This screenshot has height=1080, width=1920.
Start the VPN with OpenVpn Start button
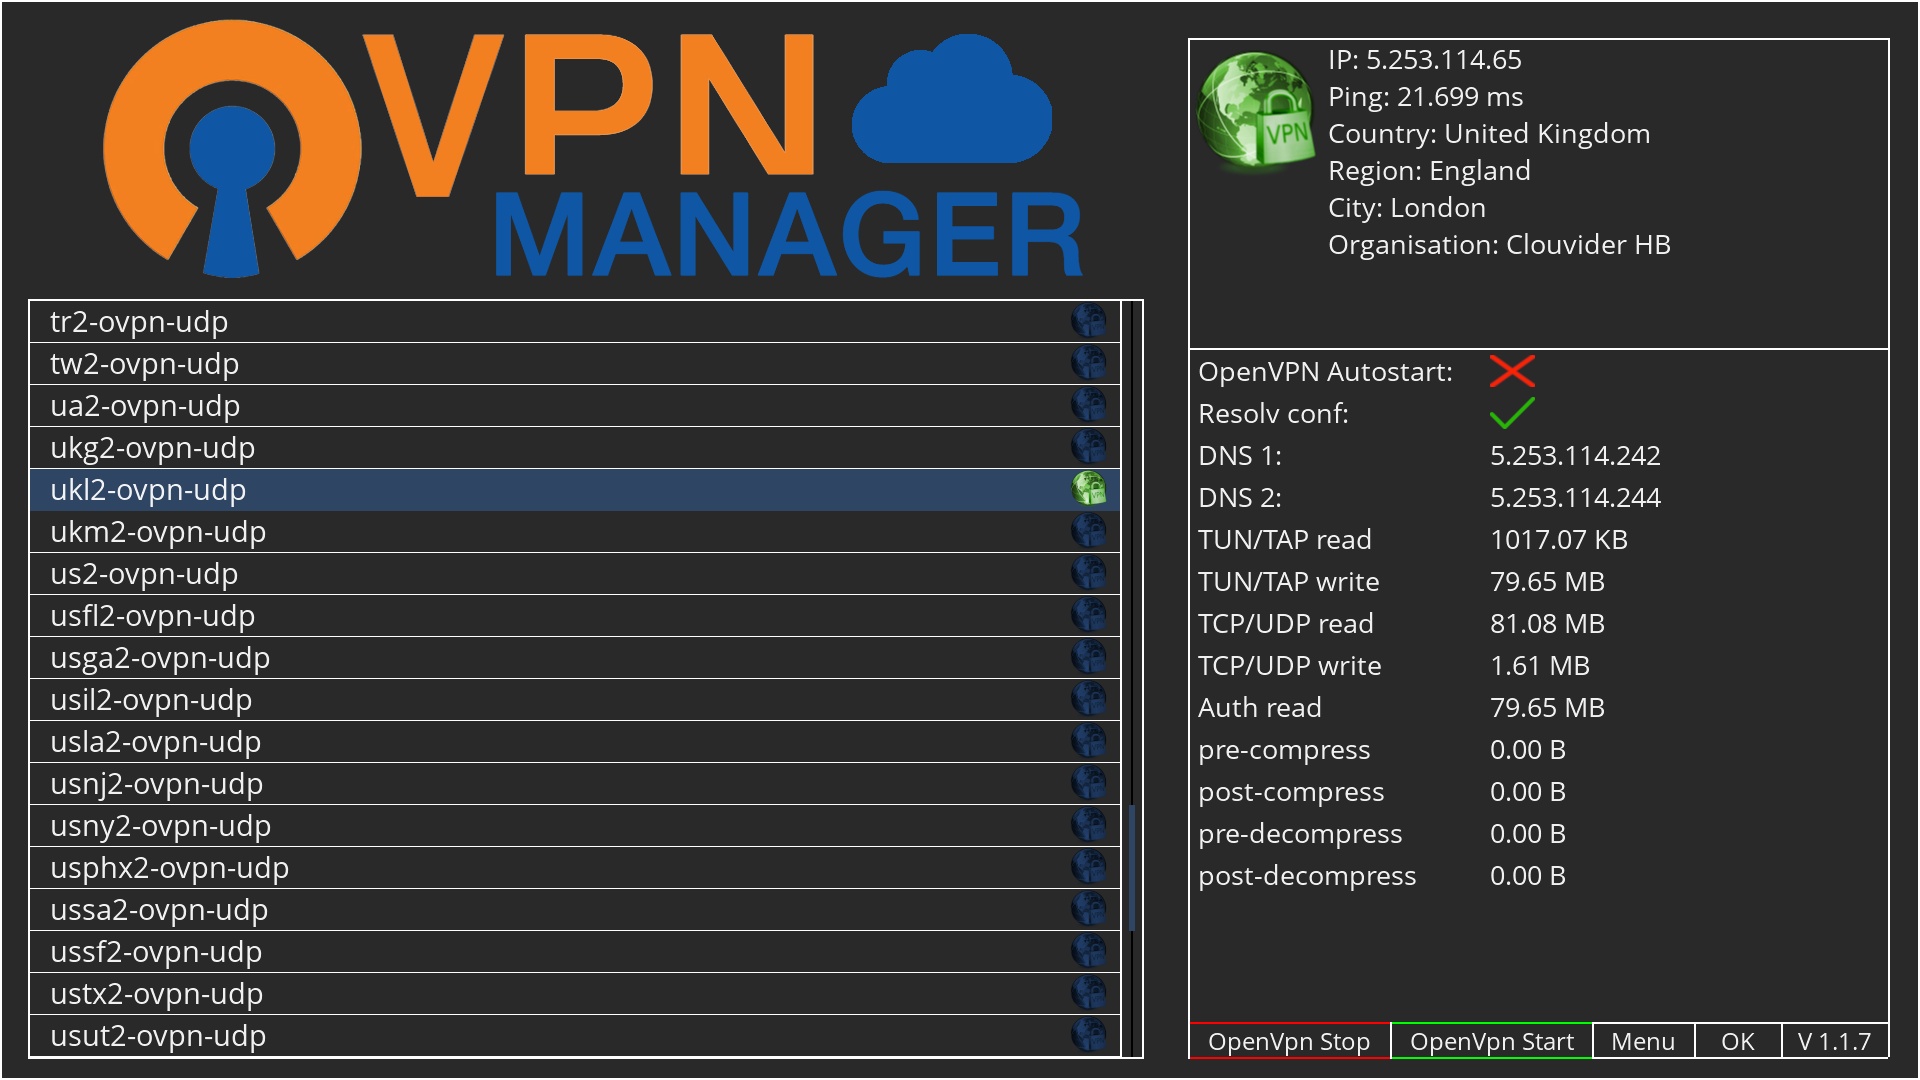point(1492,1041)
